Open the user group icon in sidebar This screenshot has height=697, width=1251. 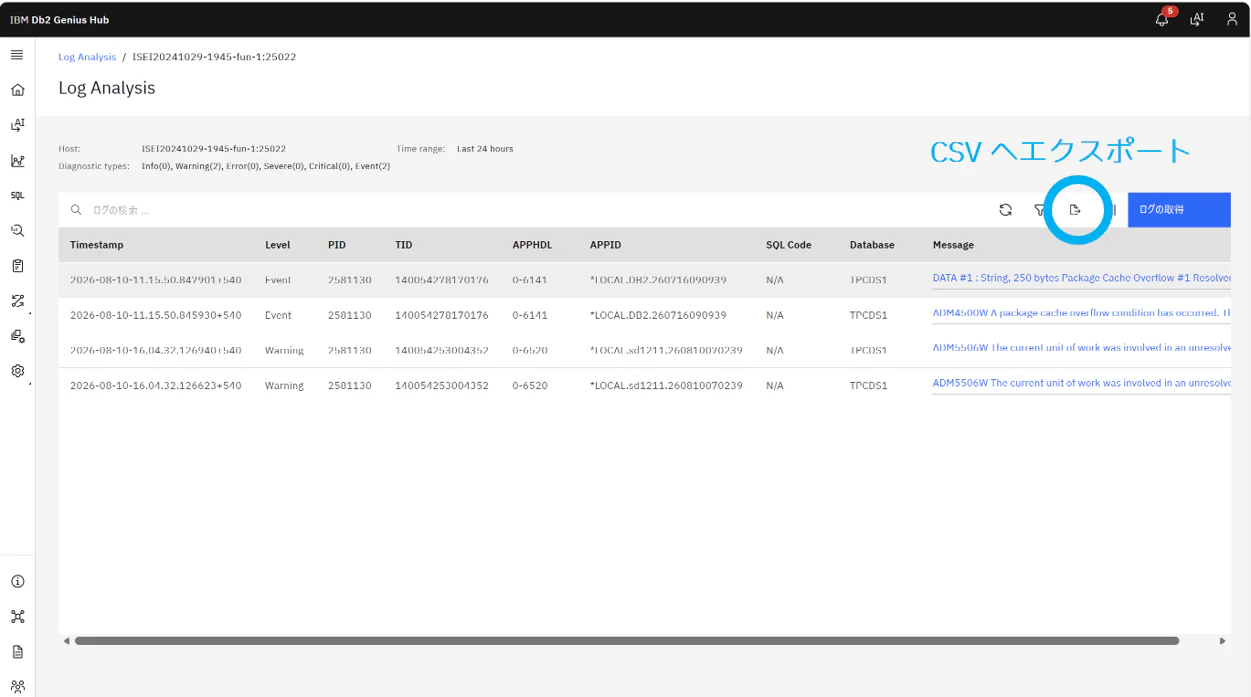point(17,686)
